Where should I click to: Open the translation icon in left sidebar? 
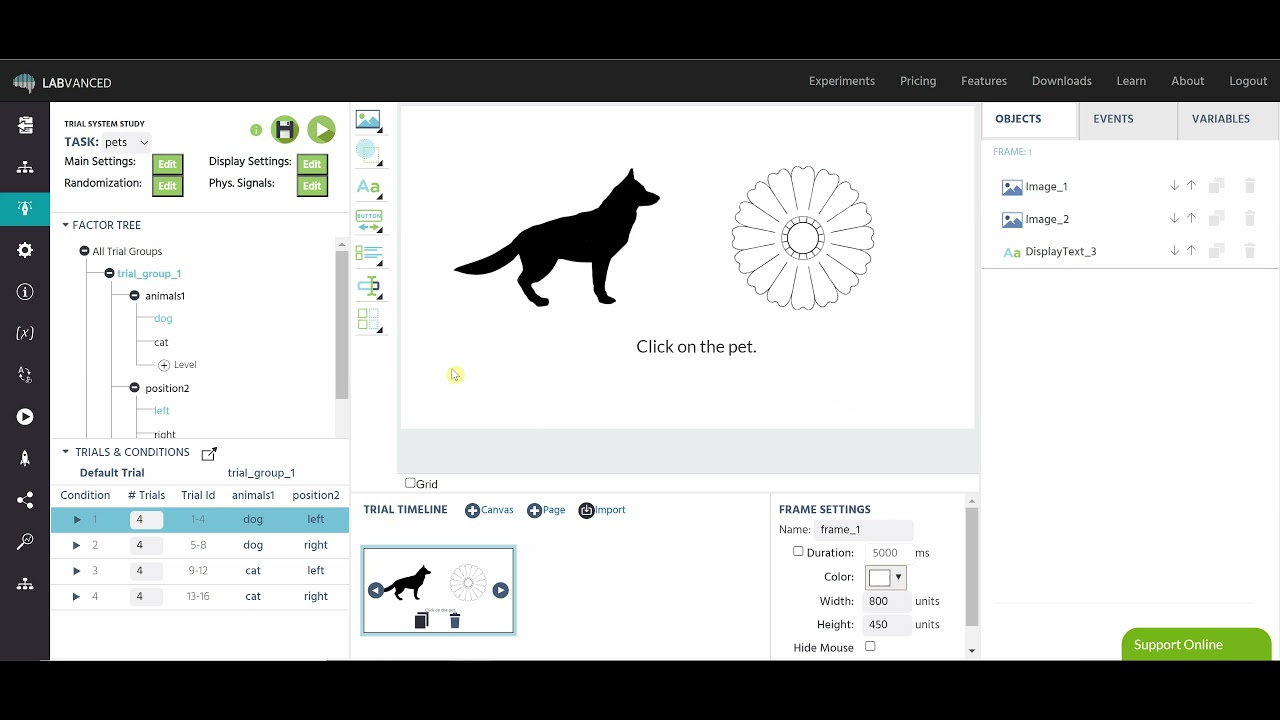pyautogui.click(x=25, y=375)
